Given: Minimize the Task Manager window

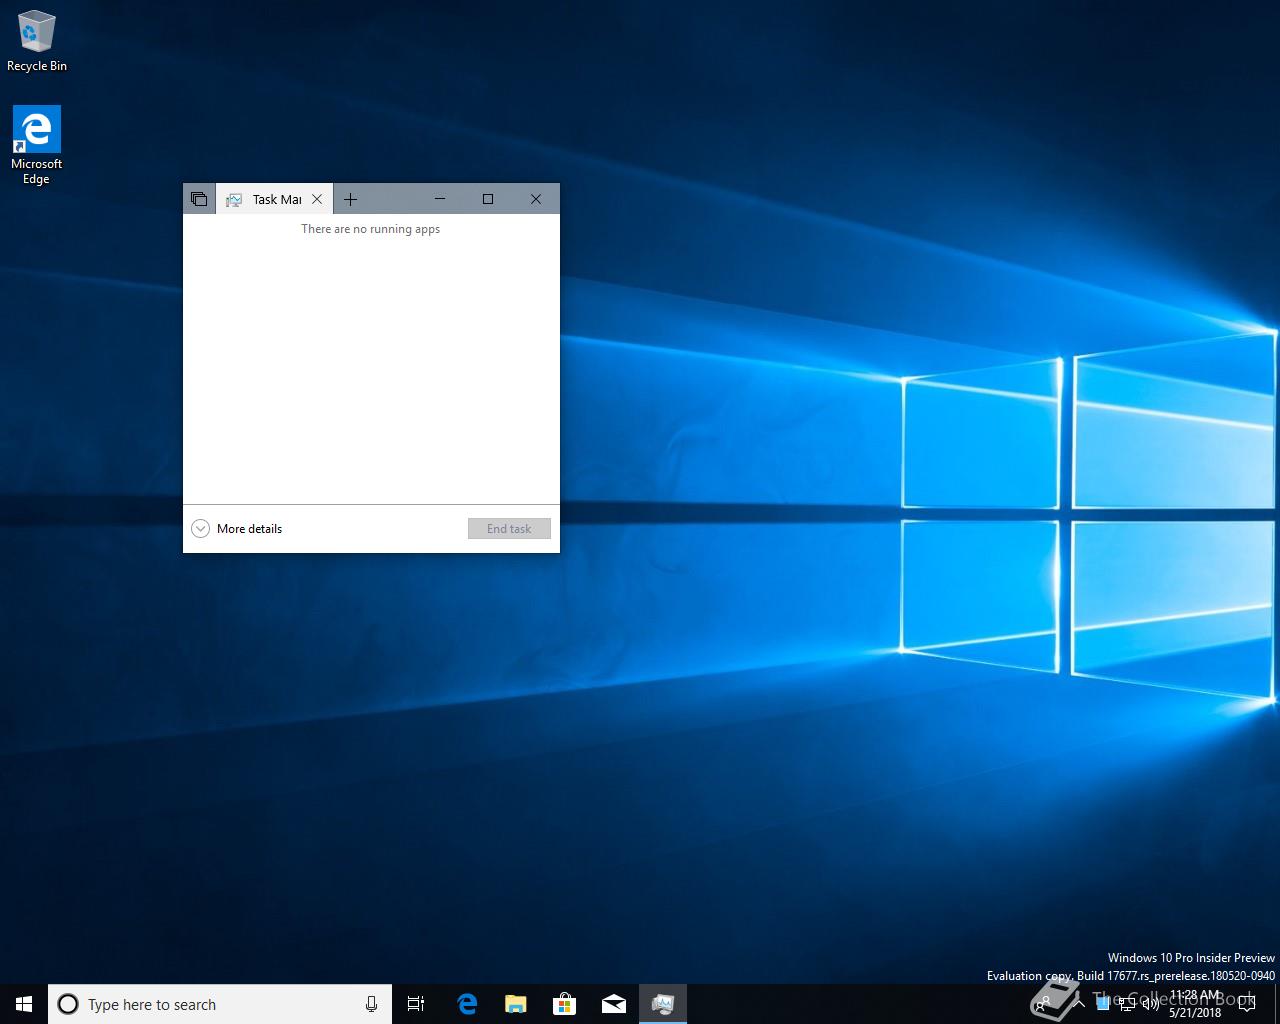Looking at the screenshot, I should click(x=439, y=199).
